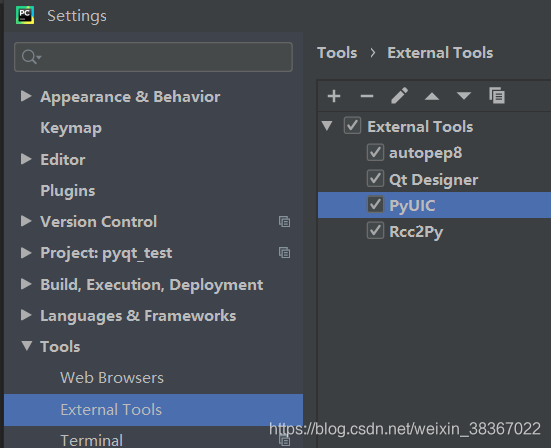Click the Appearance & Behavior label
The width and height of the screenshot is (551, 448).
click(130, 97)
